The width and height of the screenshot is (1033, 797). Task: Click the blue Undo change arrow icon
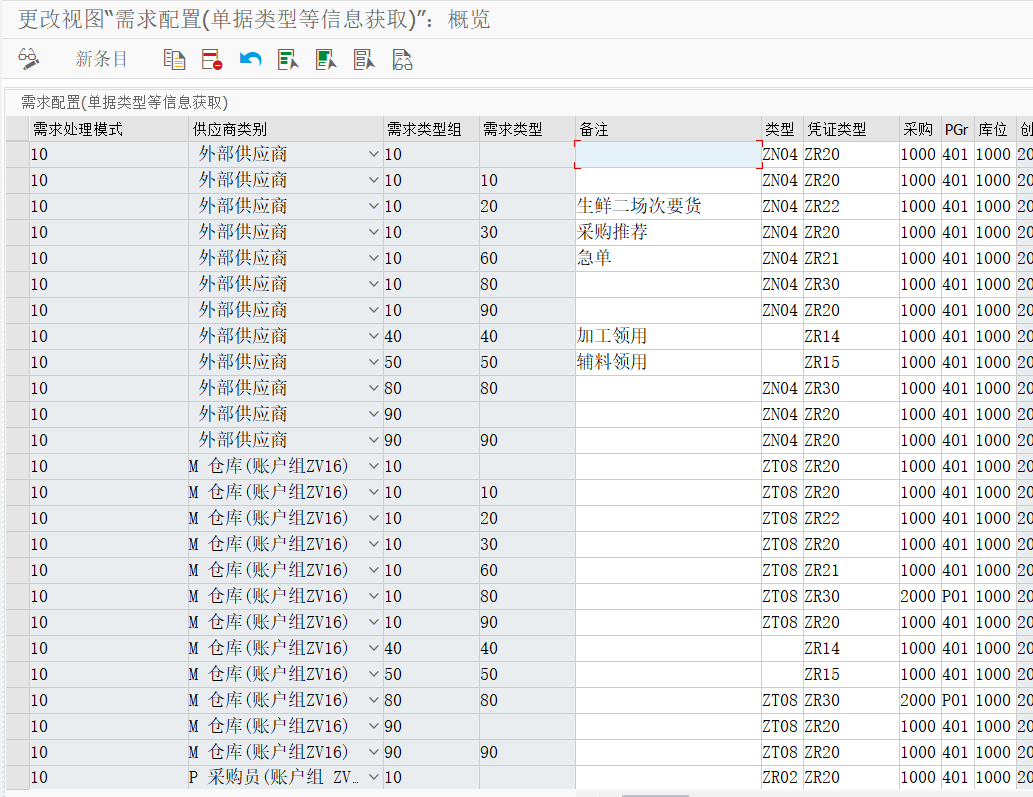250,59
